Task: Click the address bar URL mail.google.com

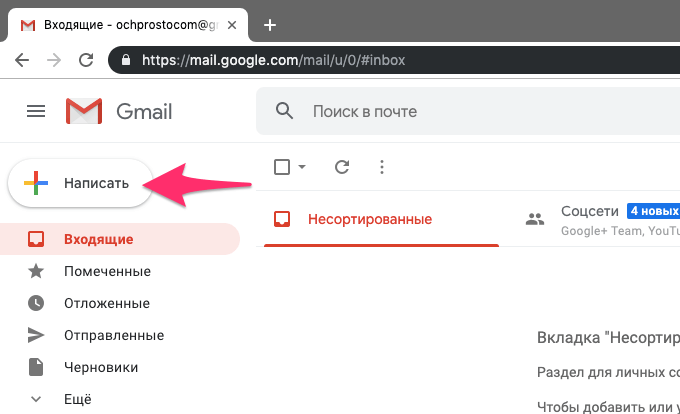Action: point(274,60)
